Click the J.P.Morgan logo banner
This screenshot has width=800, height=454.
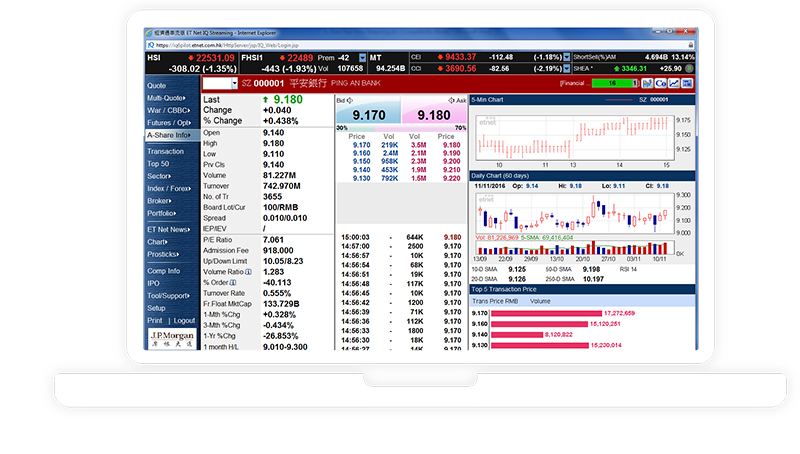172,338
